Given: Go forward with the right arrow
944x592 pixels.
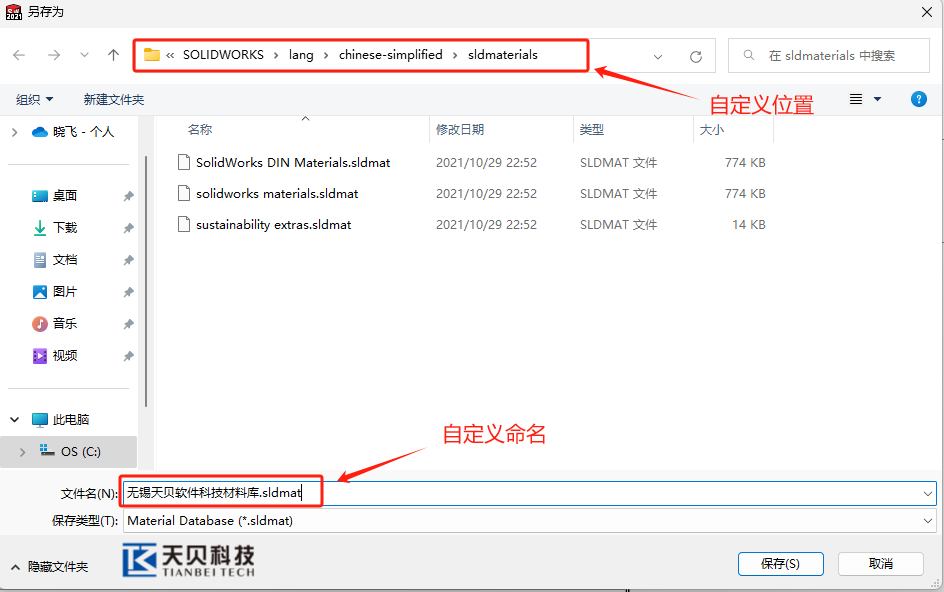Looking at the screenshot, I should click(x=54, y=55).
